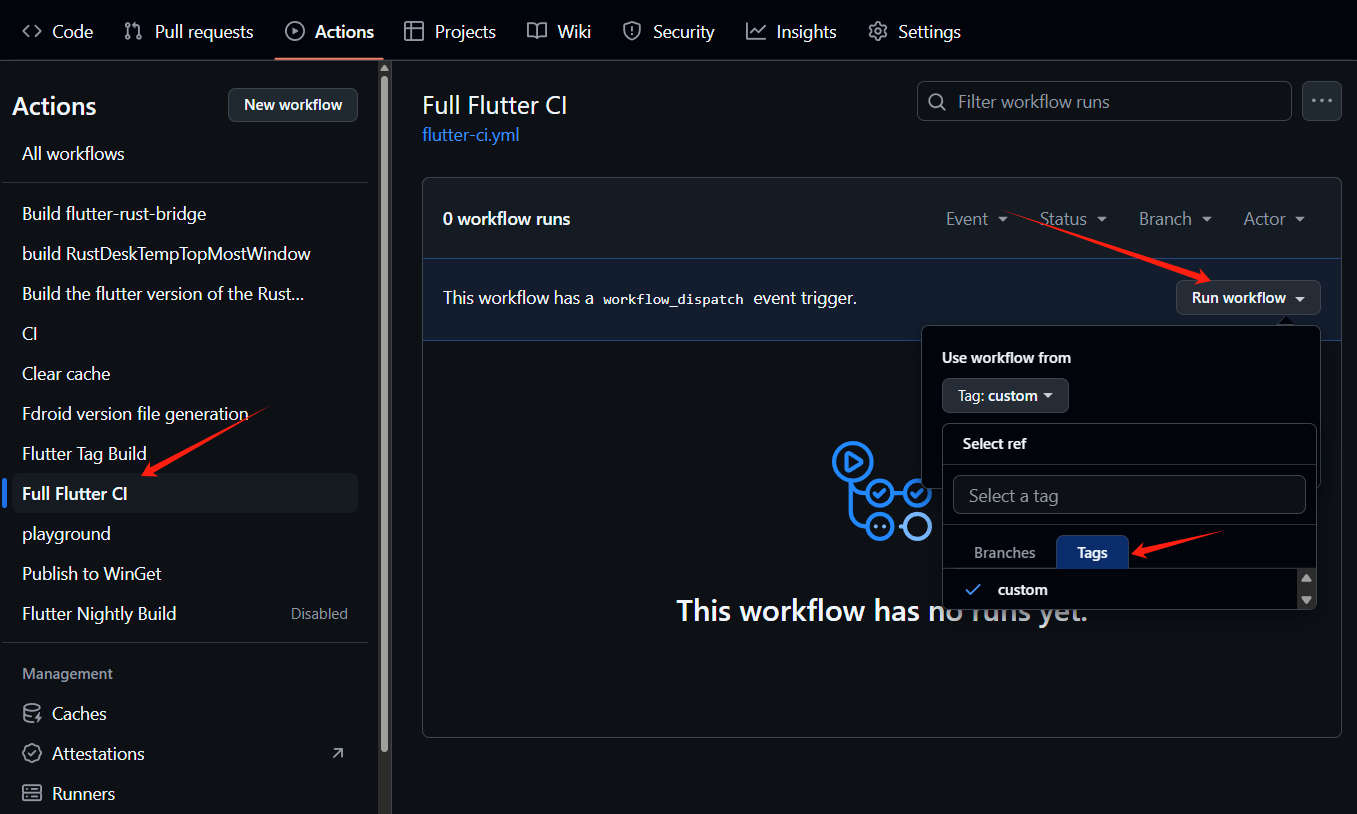Click the Actions play-circle icon
The height and width of the screenshot is (814, 1357).
tap(295, 32)
